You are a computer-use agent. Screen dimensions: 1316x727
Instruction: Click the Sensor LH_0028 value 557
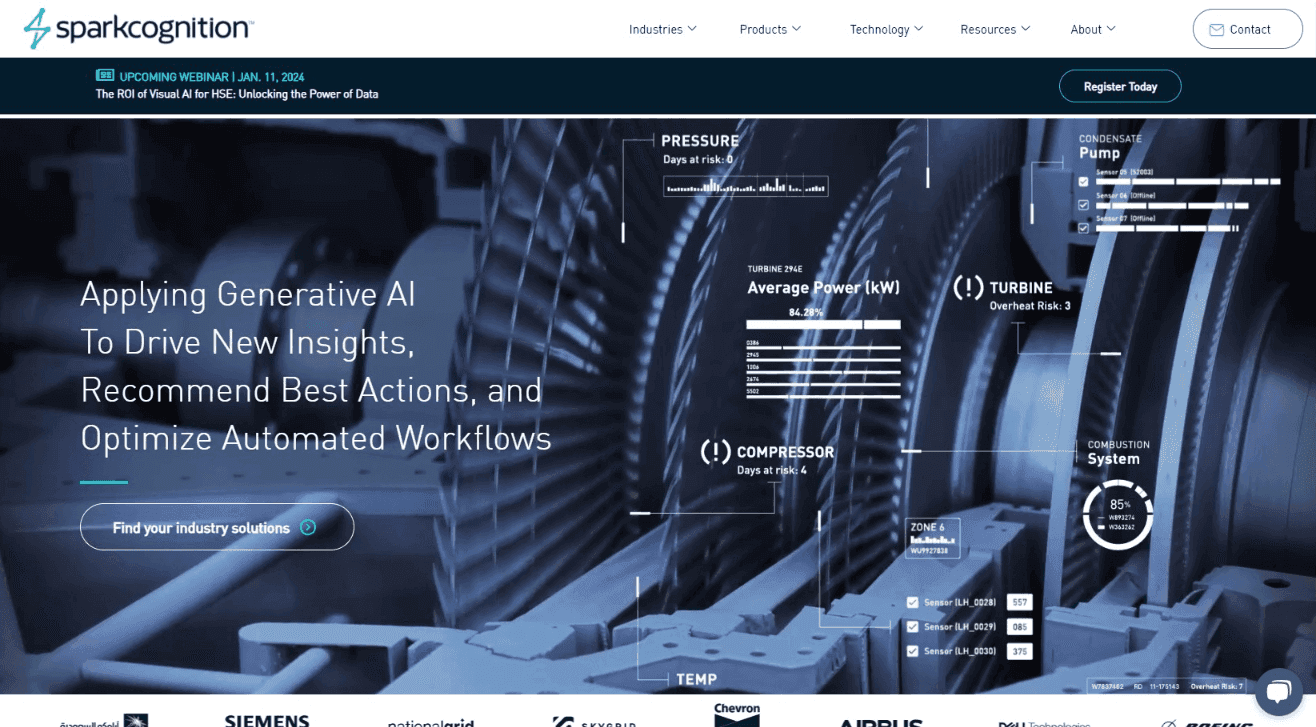1019,602
